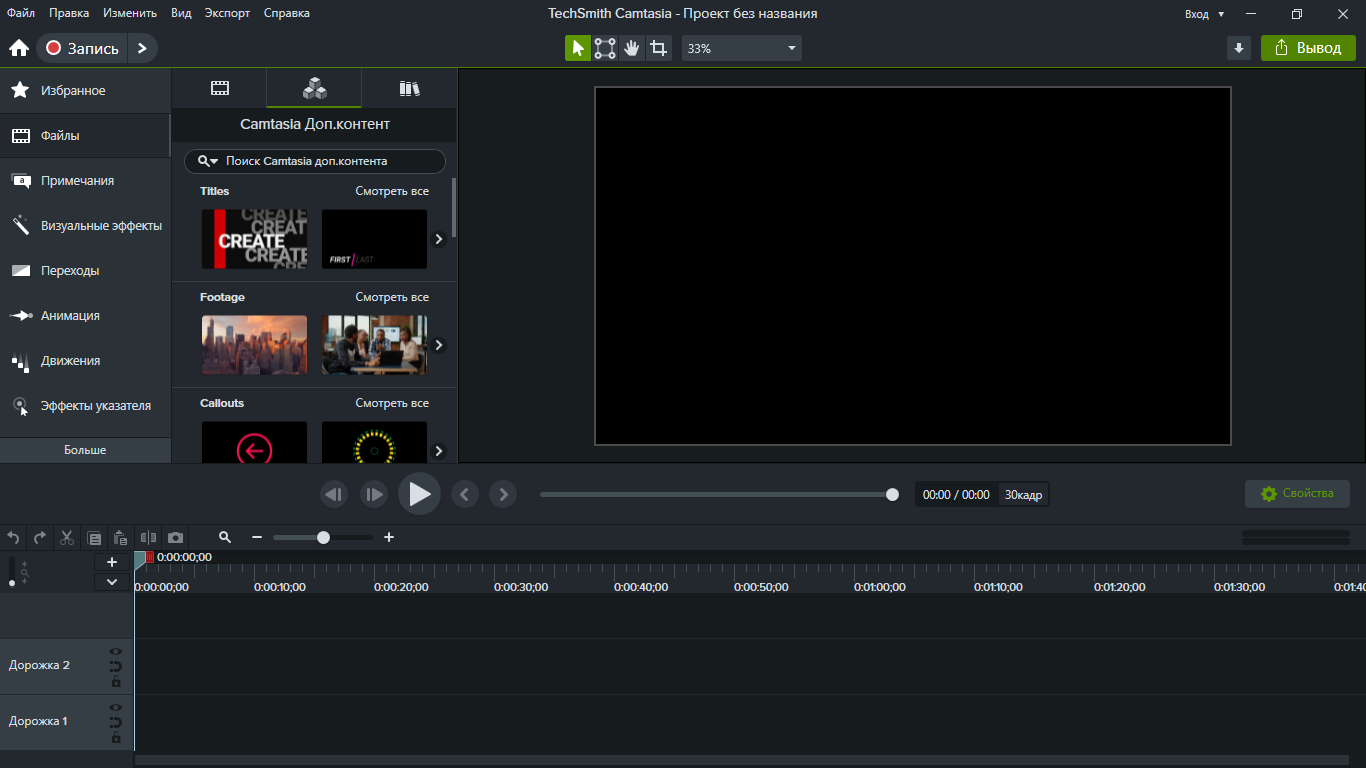Image resolution: width=1366 pixels, height=768 pixels.
Task: Take a snapshot with the camera icon
Action: [176, 537]
